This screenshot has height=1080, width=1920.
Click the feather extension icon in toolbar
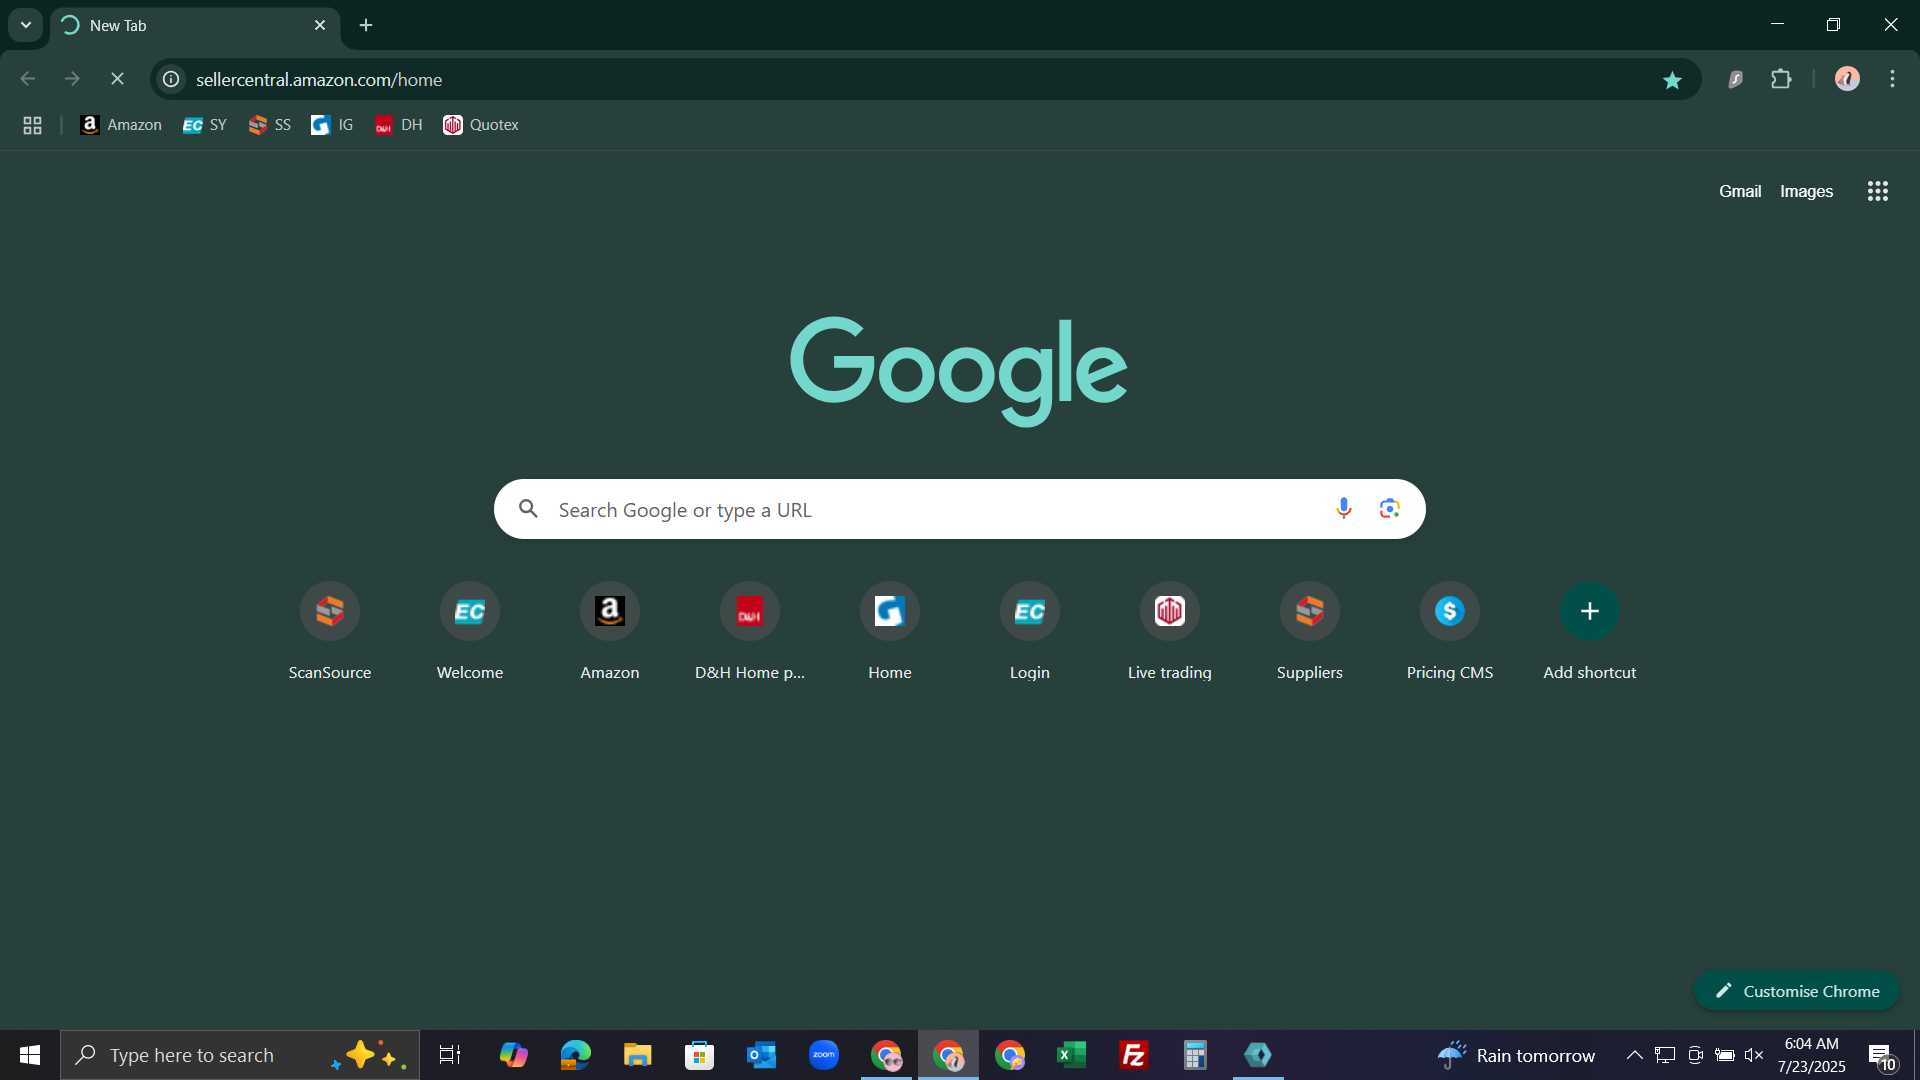[x=1736, y=79]
